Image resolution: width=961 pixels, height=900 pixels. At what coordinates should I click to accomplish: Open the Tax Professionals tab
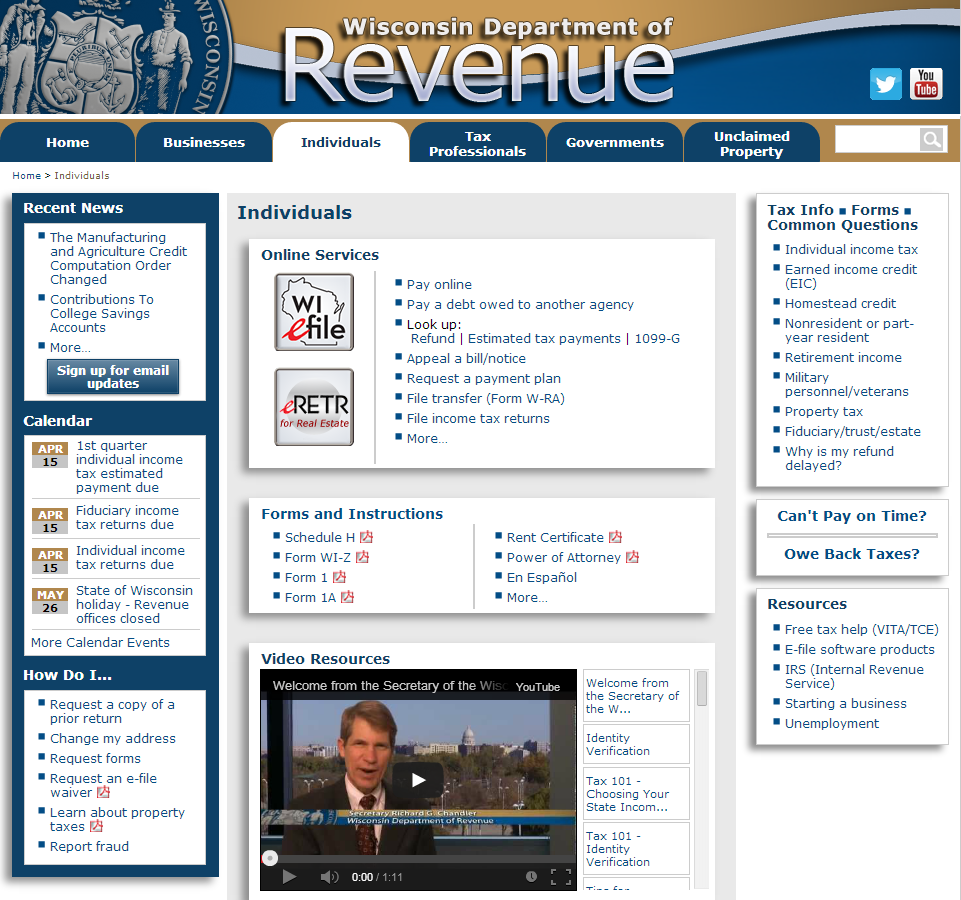pyautogui.click(x=477, y=143)
